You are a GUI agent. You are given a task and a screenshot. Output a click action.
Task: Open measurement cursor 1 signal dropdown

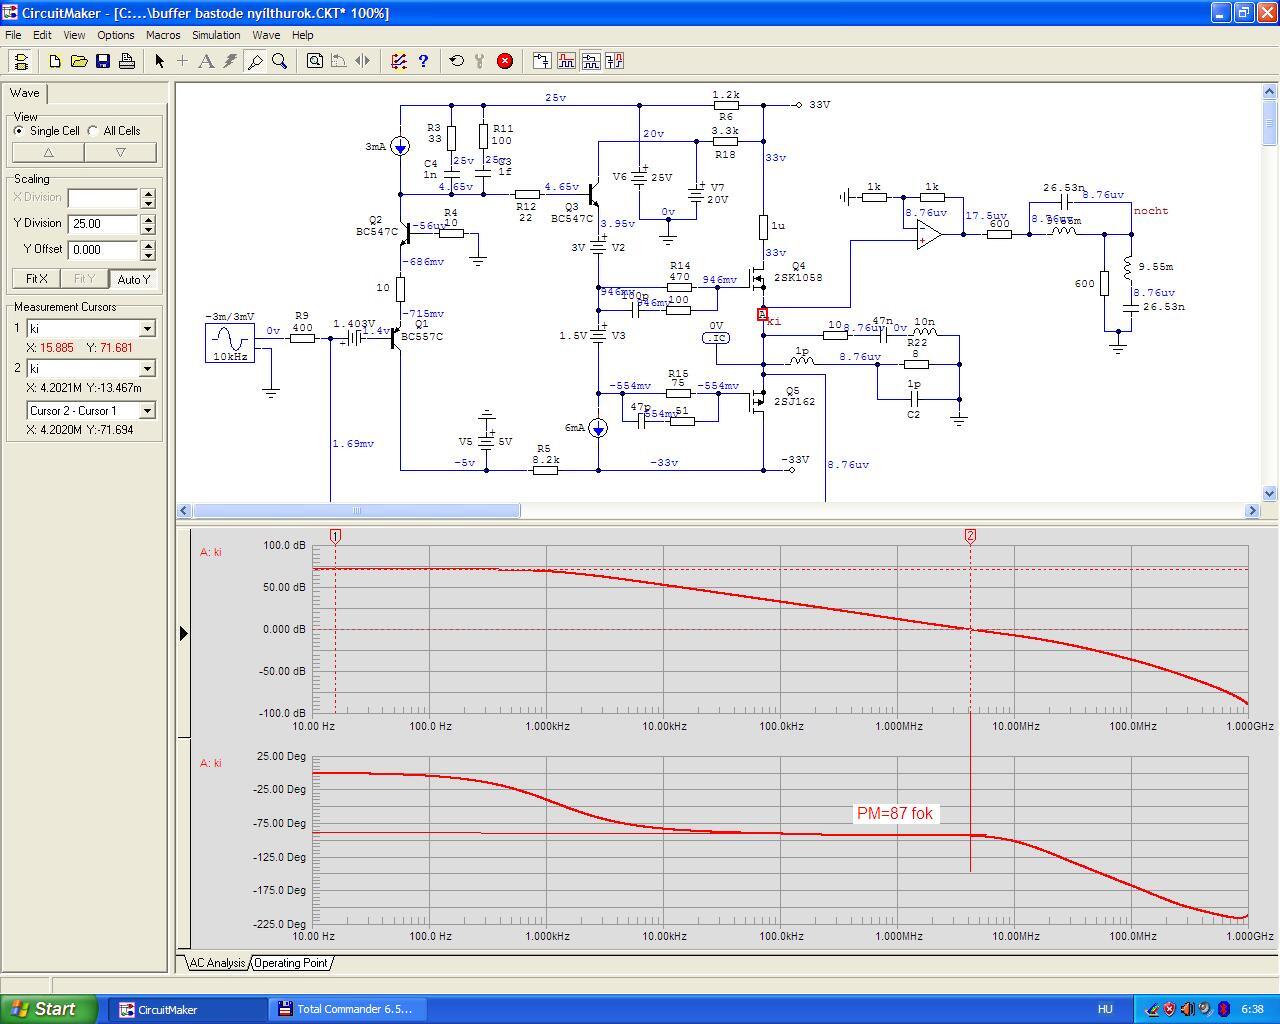pyautogui.click(x=147, y=329)
